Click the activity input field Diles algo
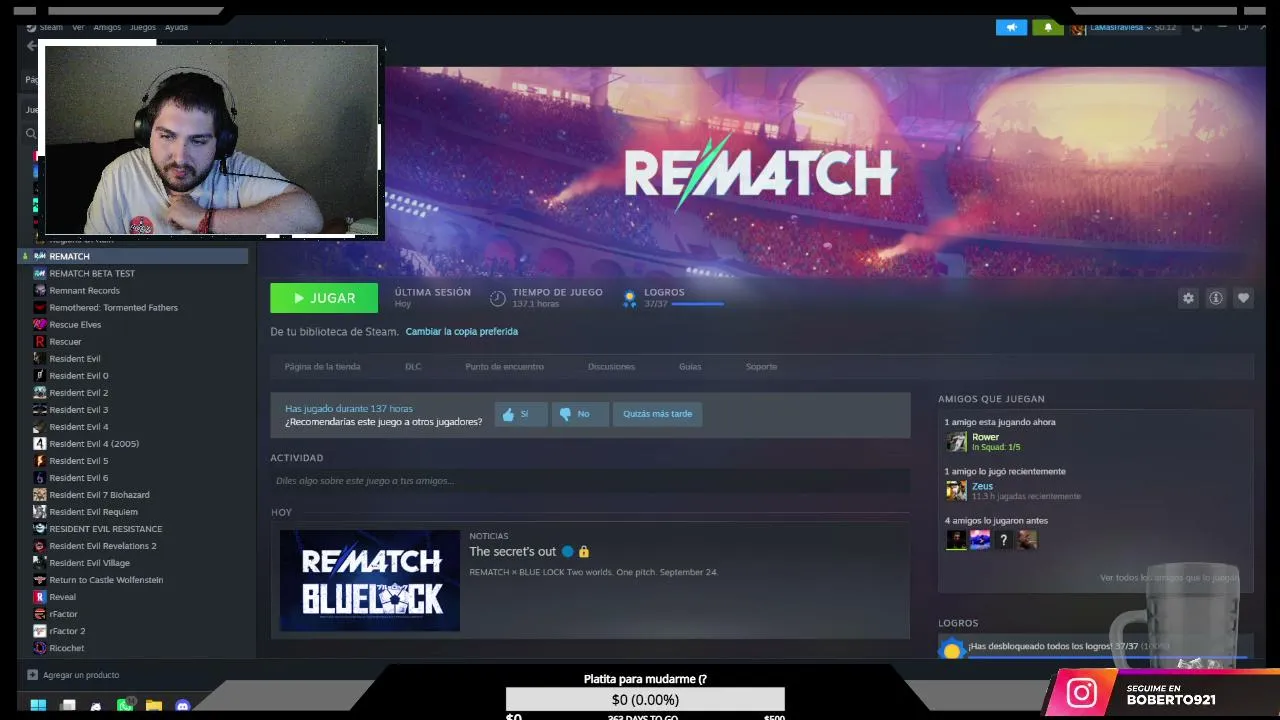The image size is (1280, 720). tap(590, 481)
